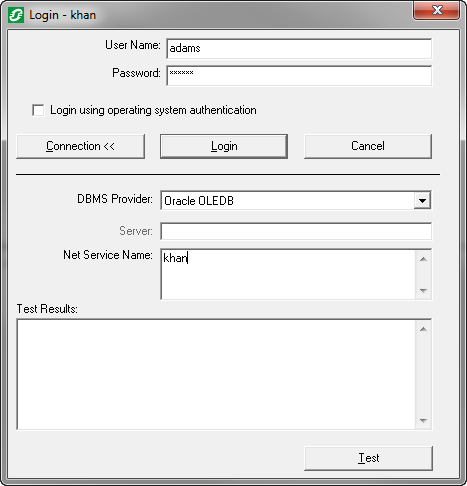Click the green app icon in title bar
Screen dimensions: 467x486
[x=16, y=15]
